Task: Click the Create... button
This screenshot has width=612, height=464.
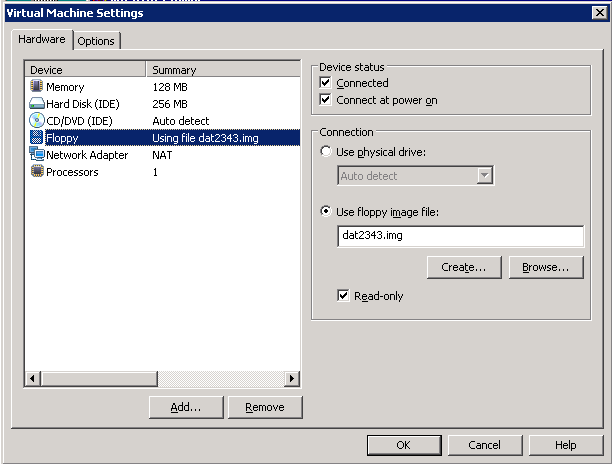Action: point(463,267)
